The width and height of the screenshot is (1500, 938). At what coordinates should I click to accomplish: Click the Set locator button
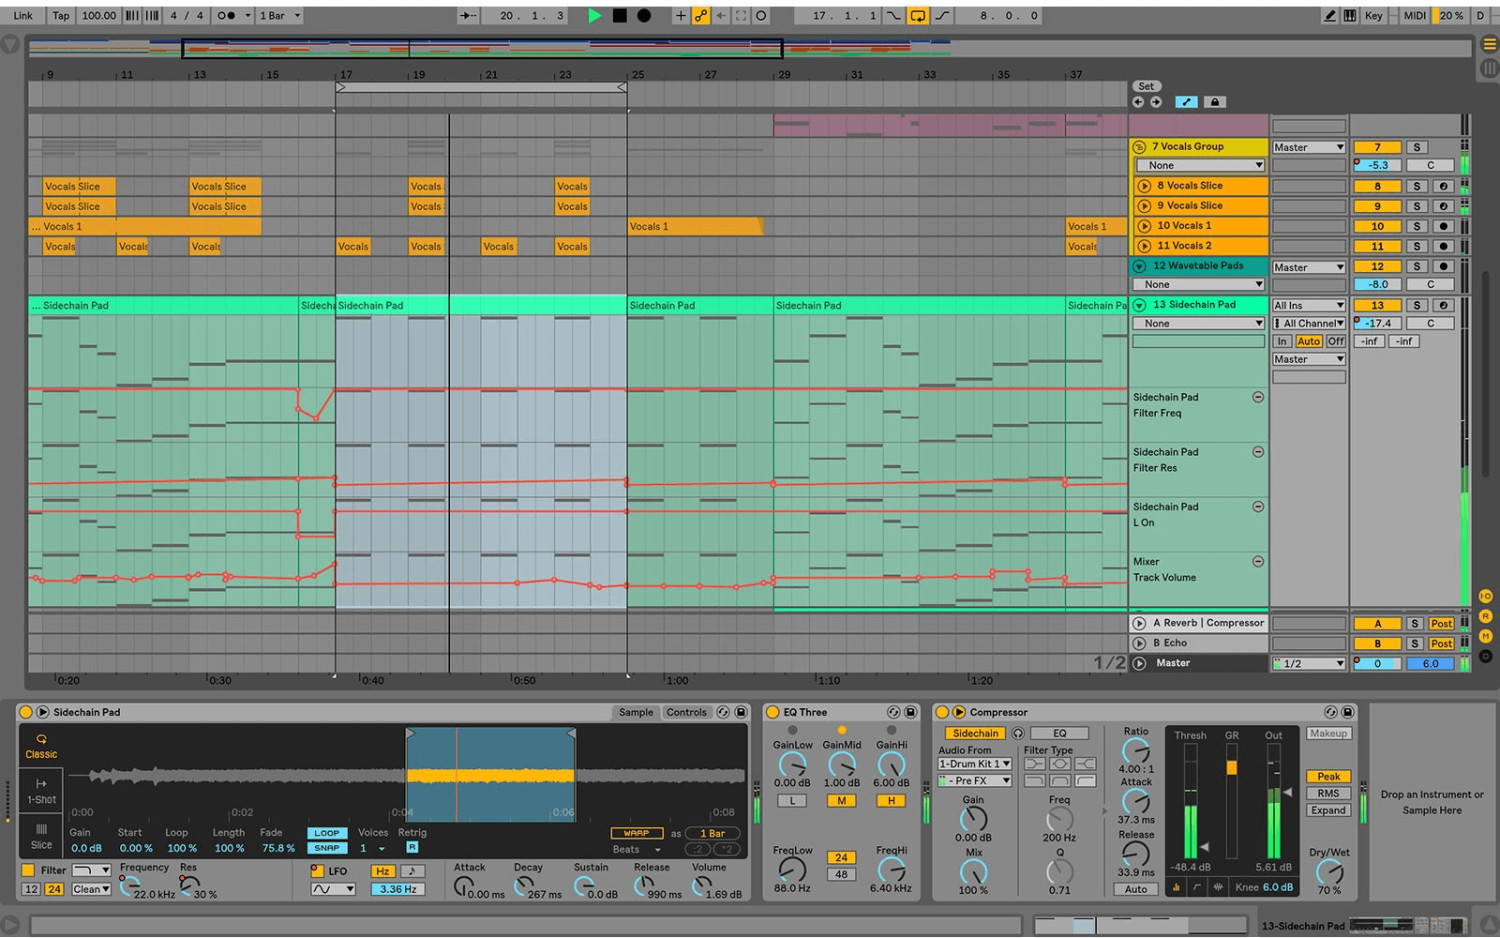(x=1146, y=86)
